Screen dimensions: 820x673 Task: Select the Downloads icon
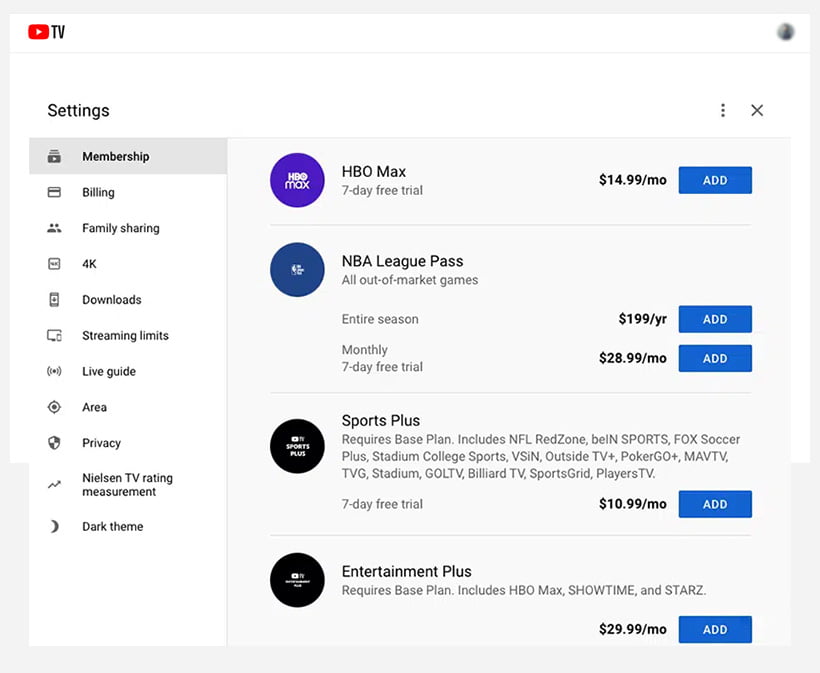(57, 299)
